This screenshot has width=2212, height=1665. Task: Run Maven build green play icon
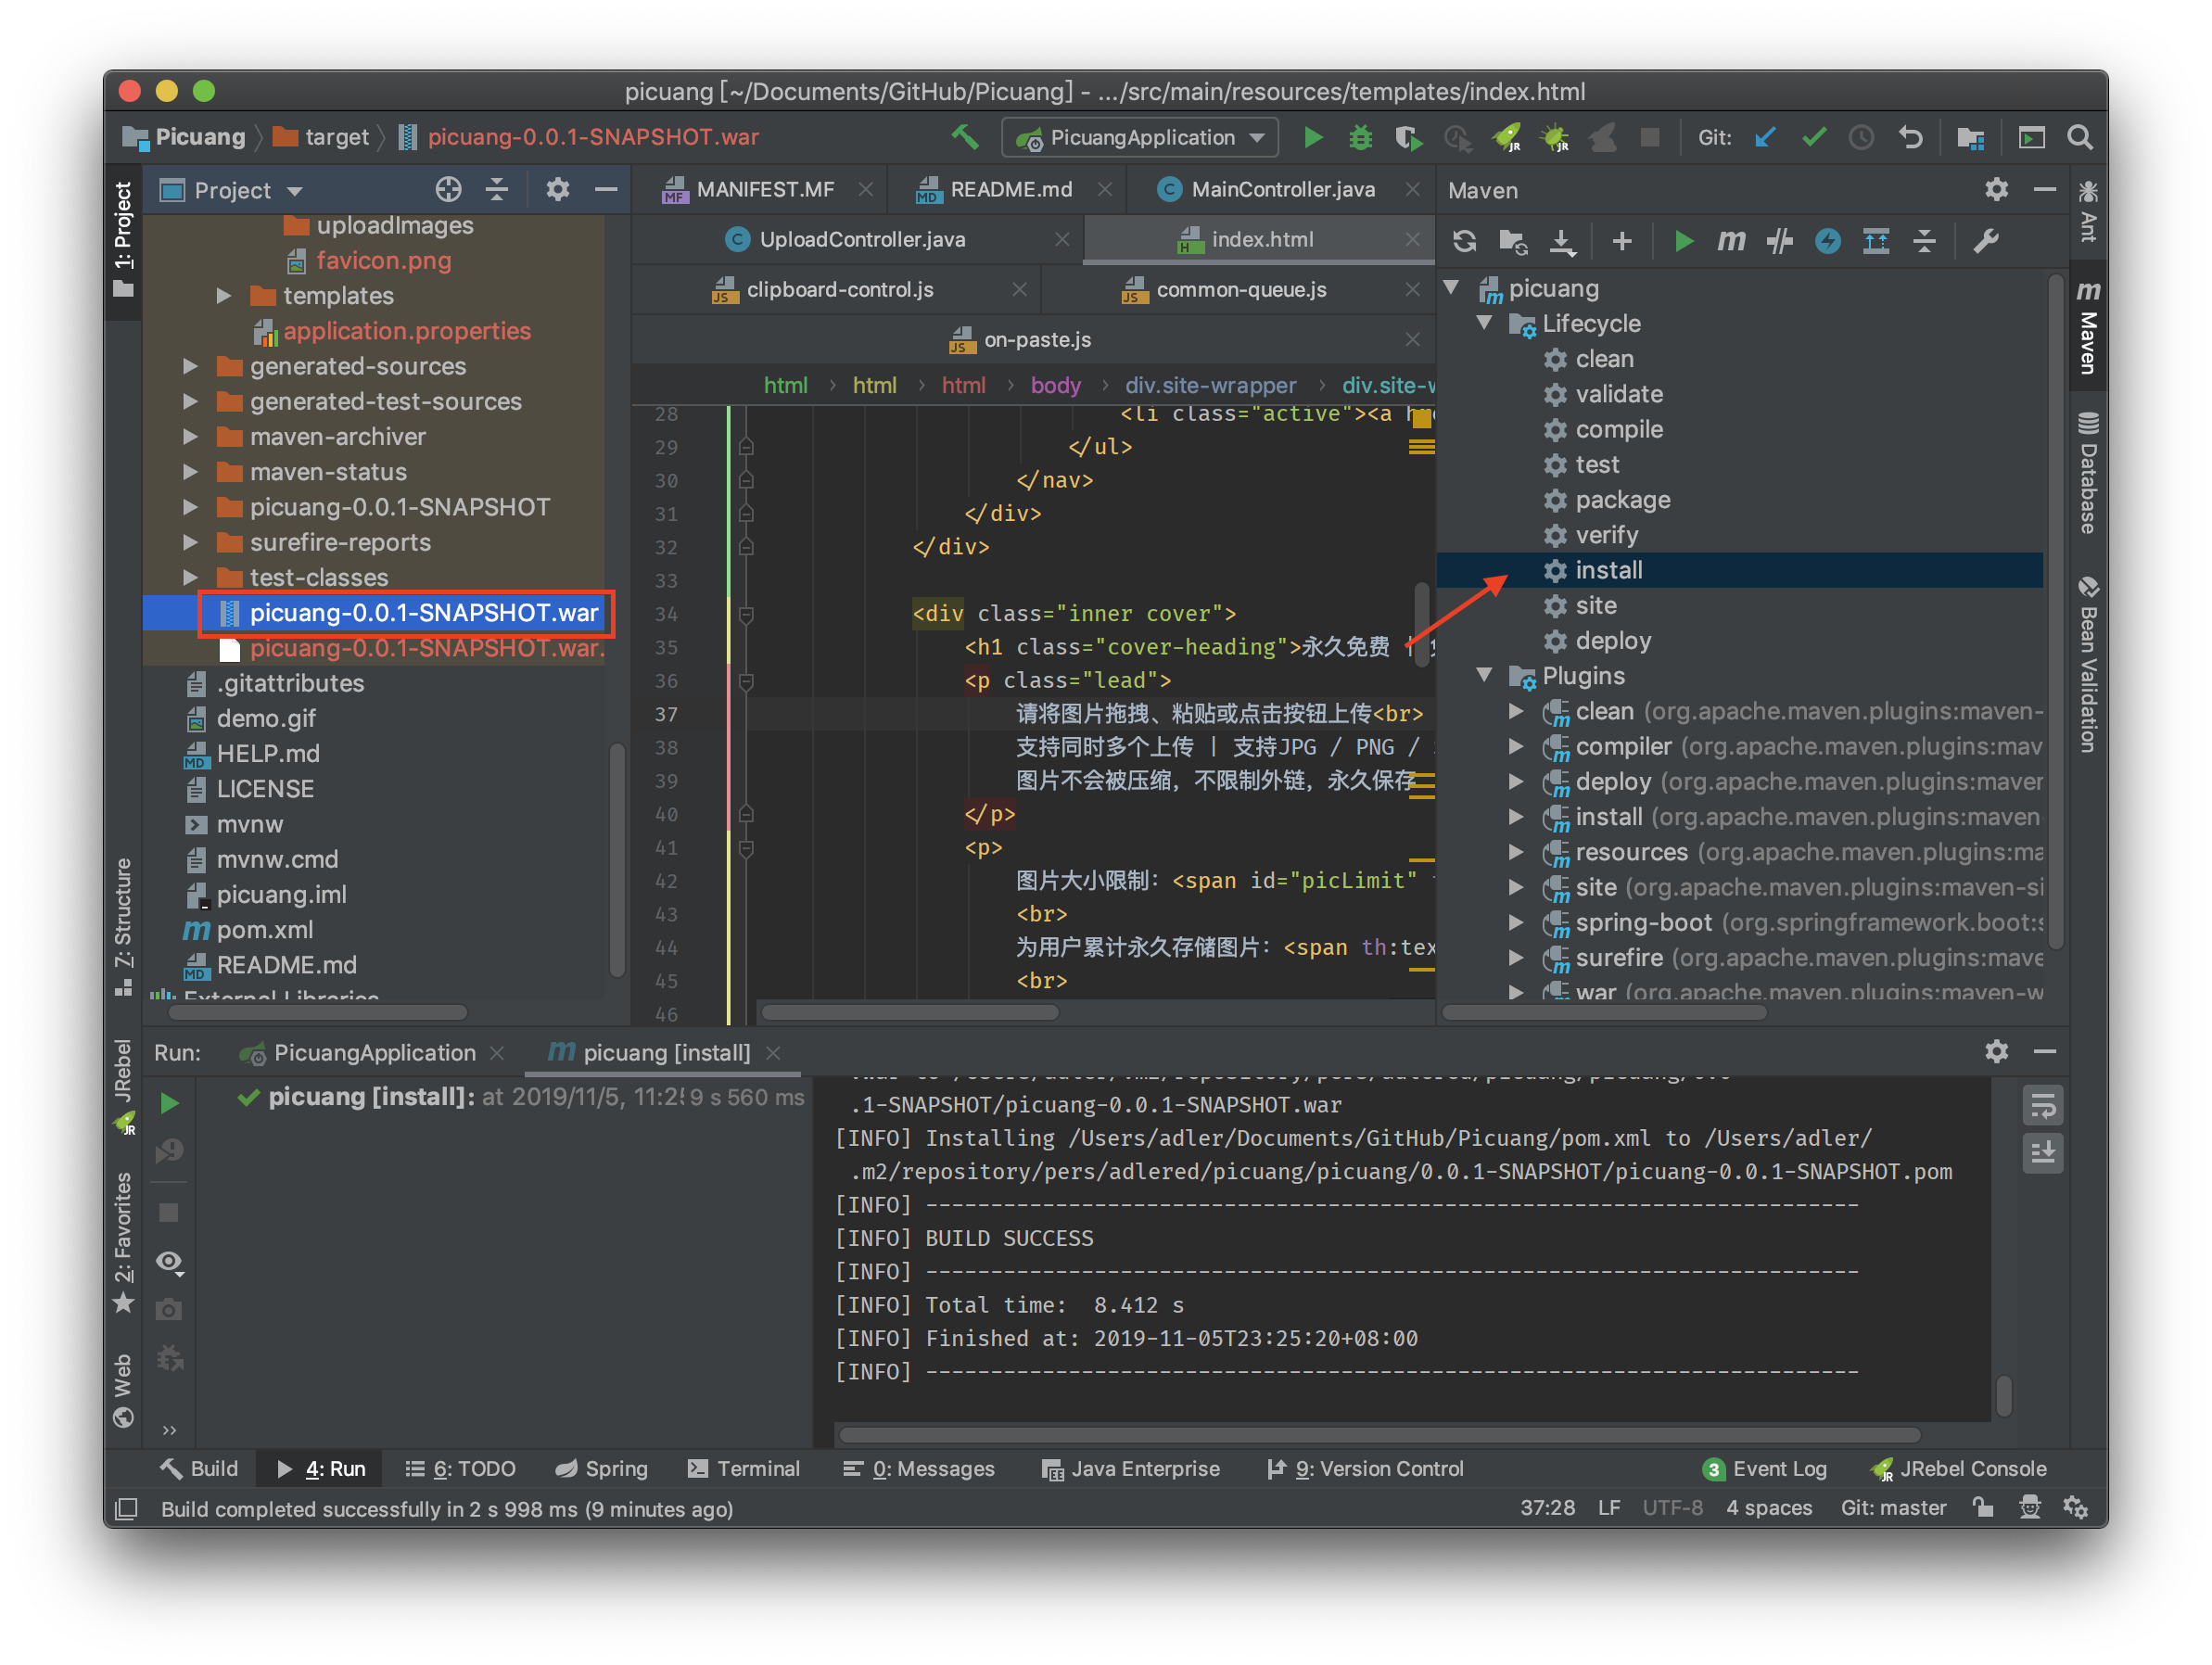click(x=1683, y=241)
